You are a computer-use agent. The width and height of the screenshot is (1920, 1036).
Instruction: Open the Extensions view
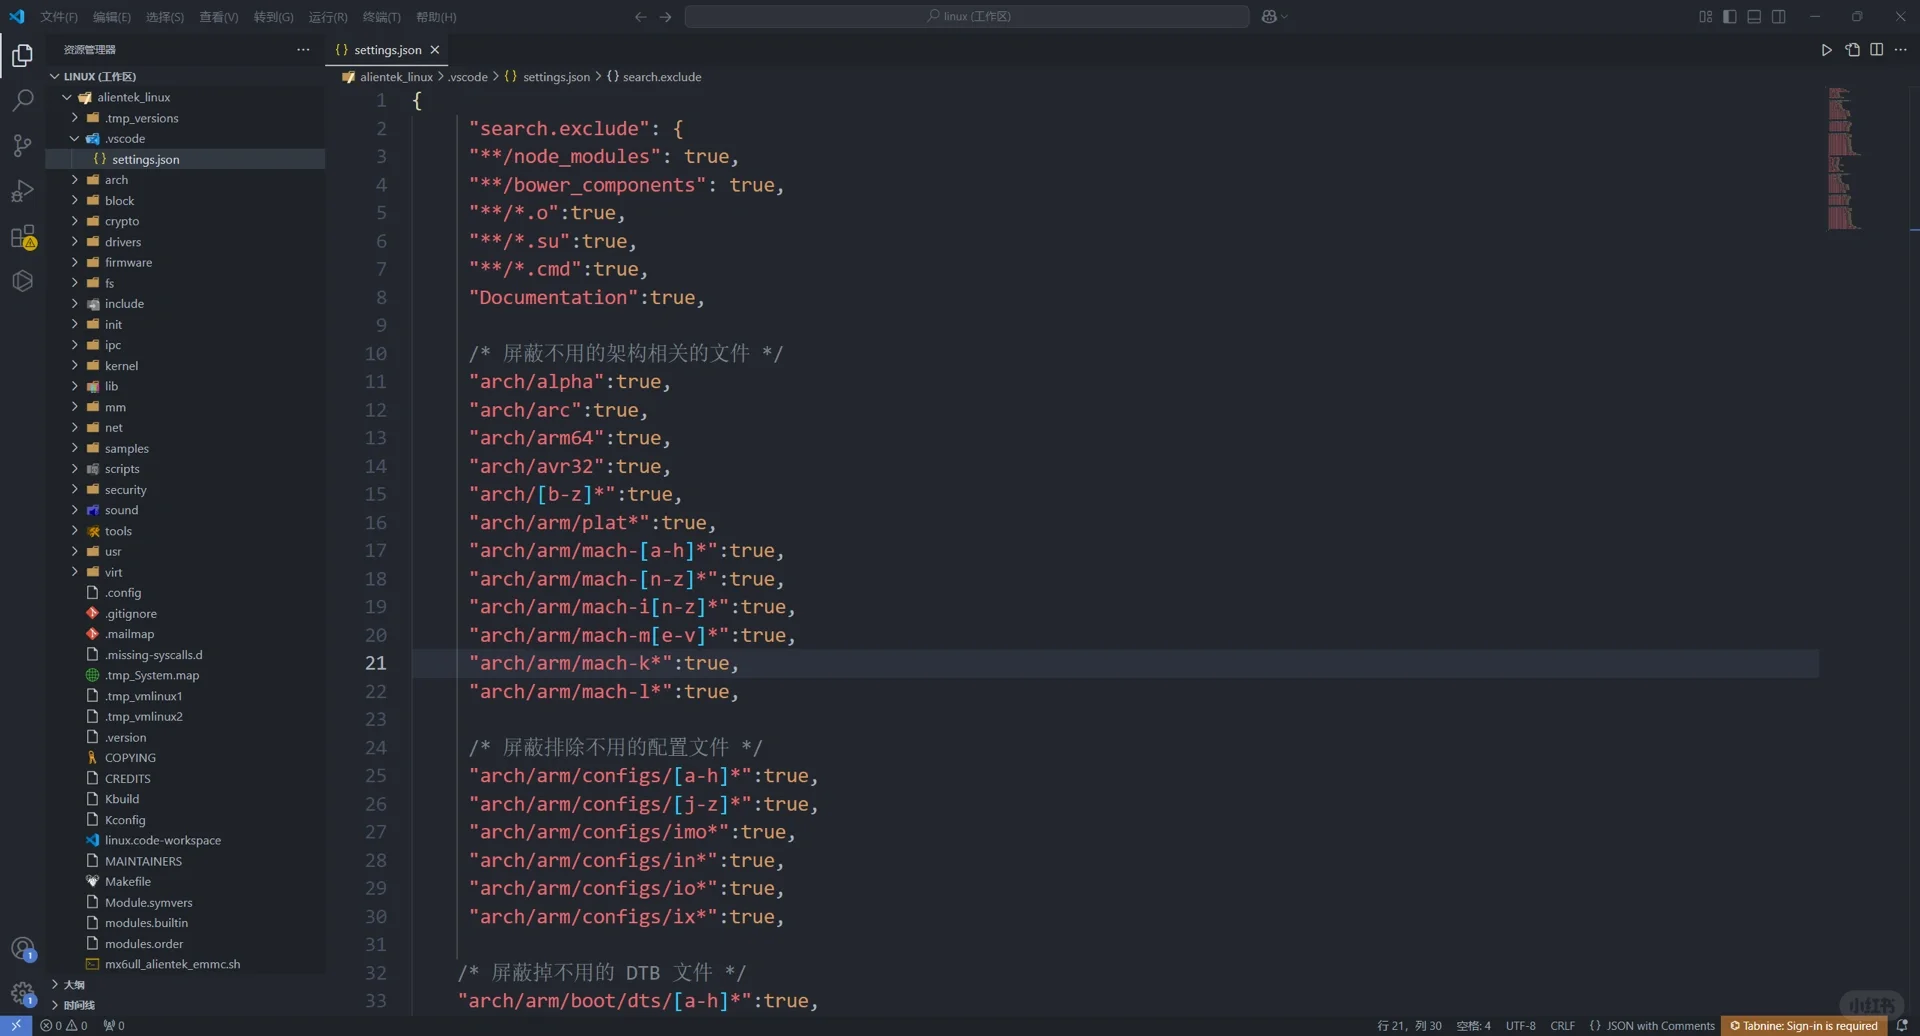point(22,237)
